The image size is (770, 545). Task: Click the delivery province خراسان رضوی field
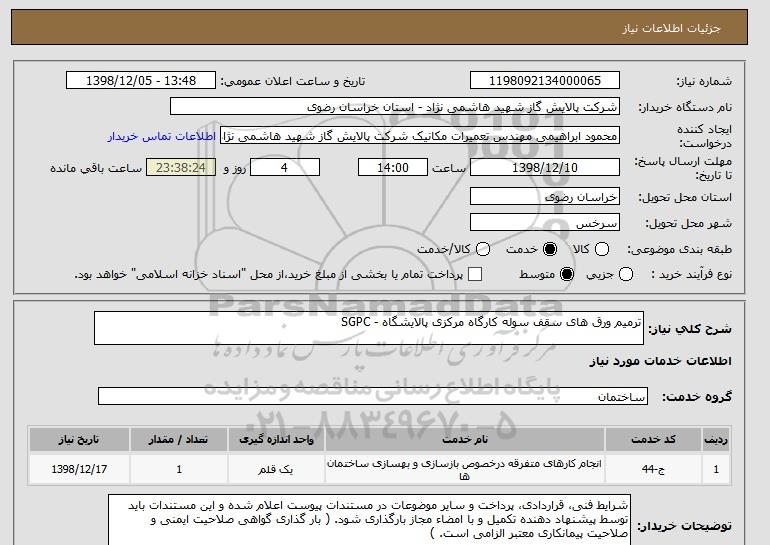pos(545,197)
